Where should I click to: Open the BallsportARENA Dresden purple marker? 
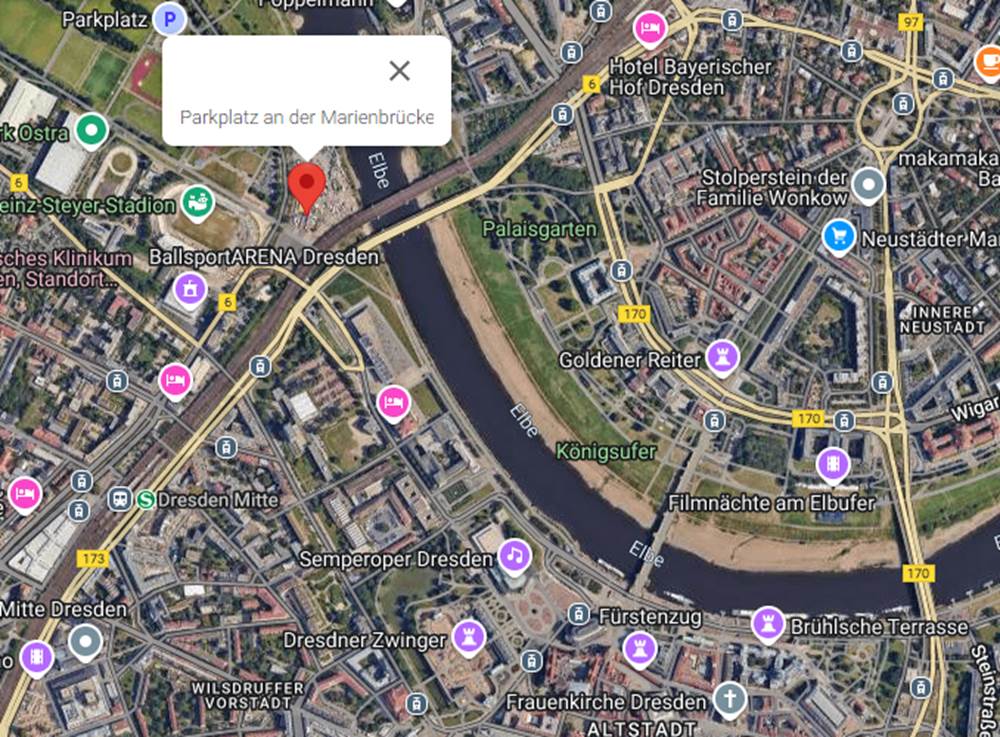[191, 290]
